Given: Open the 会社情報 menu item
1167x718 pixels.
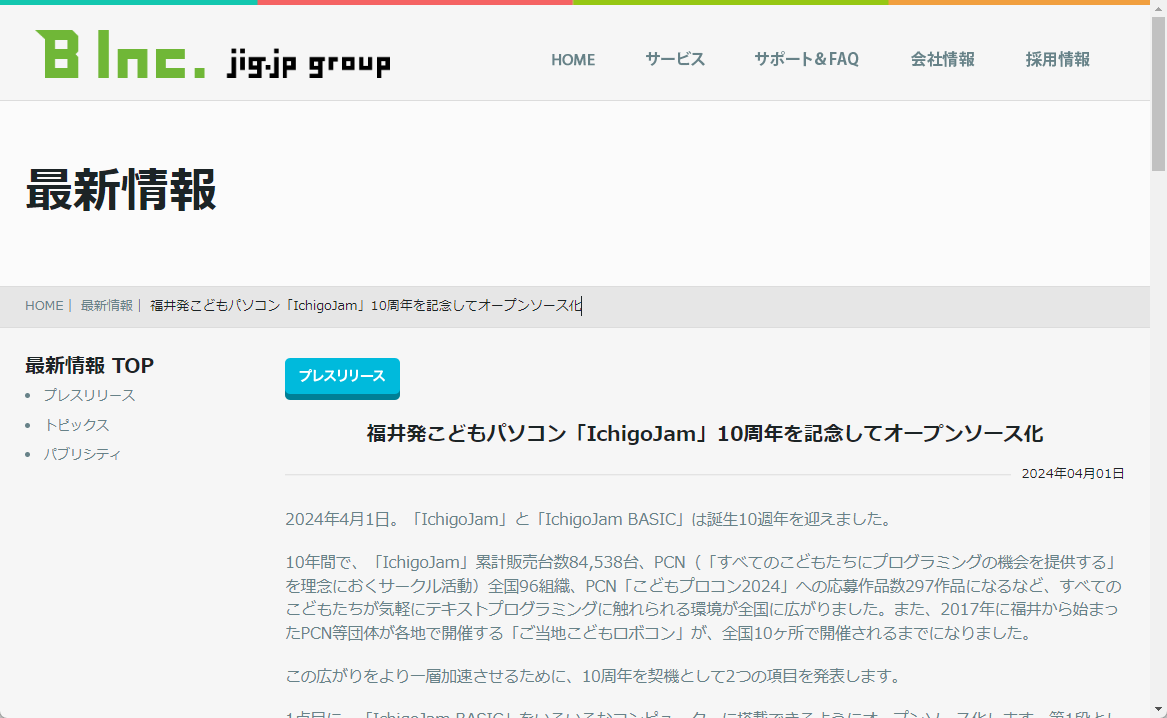Looking at the screenshot, I should (x=943, y=60).
